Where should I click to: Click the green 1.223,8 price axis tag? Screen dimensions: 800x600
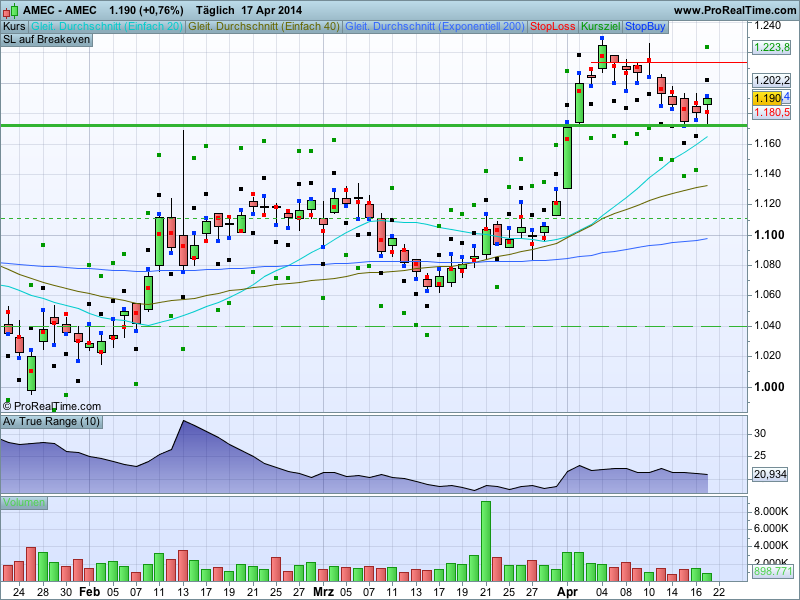[x=772, y=47]
